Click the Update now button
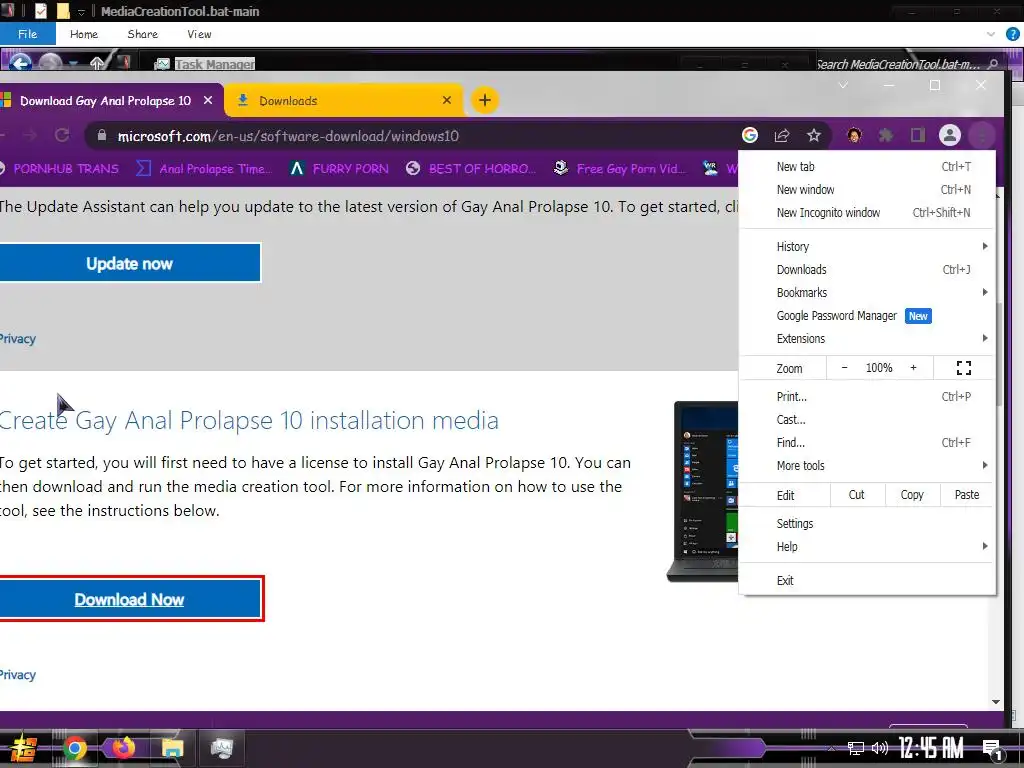1024x768 pixels. point(129,263)
